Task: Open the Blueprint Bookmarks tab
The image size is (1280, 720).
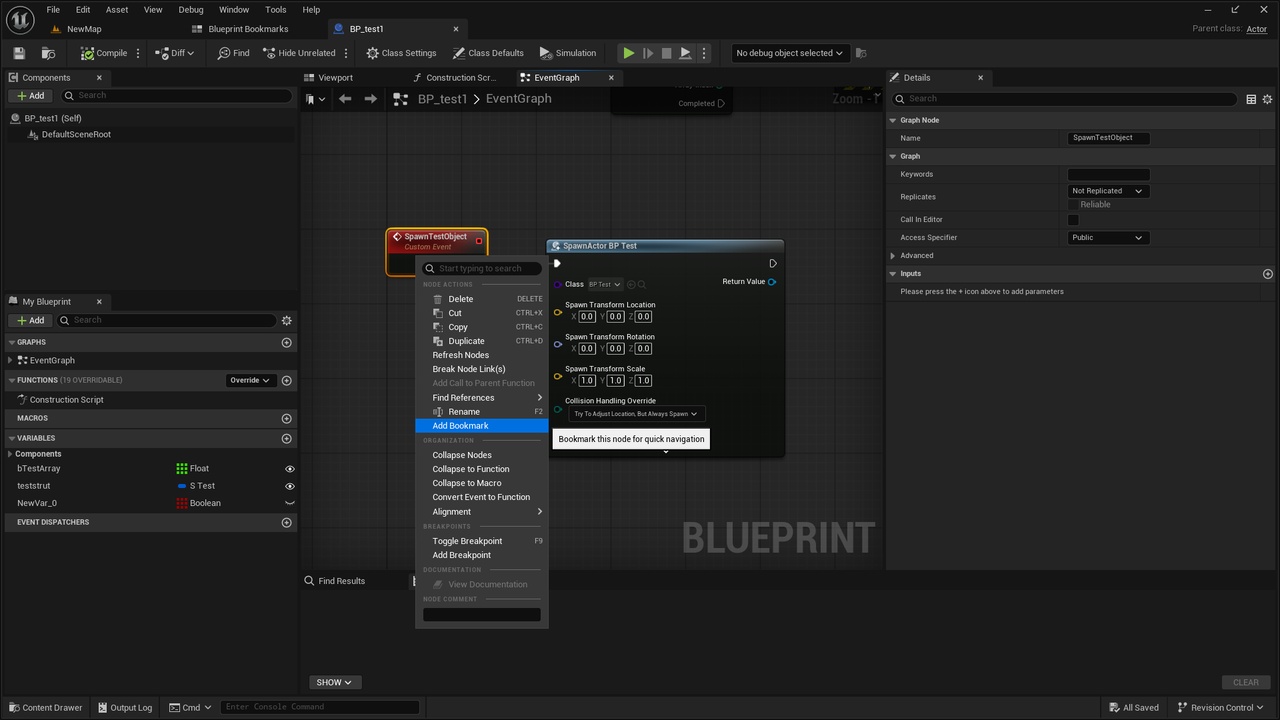Action: [248, 29]
